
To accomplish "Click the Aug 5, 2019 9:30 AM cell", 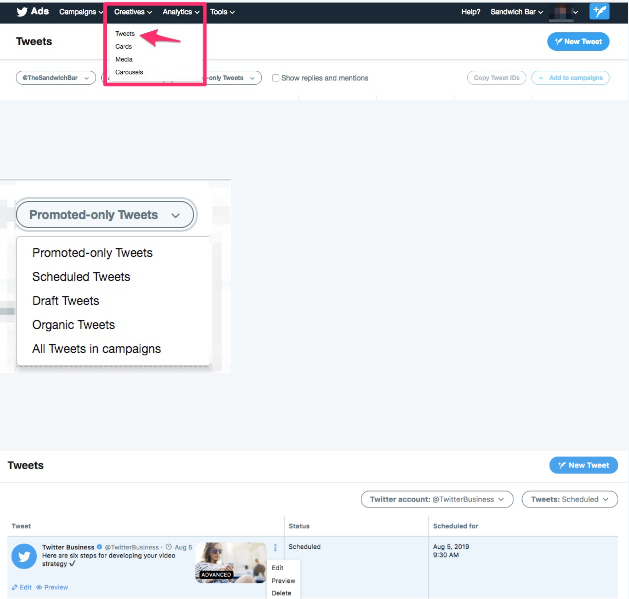I will (x=451, y=551).
